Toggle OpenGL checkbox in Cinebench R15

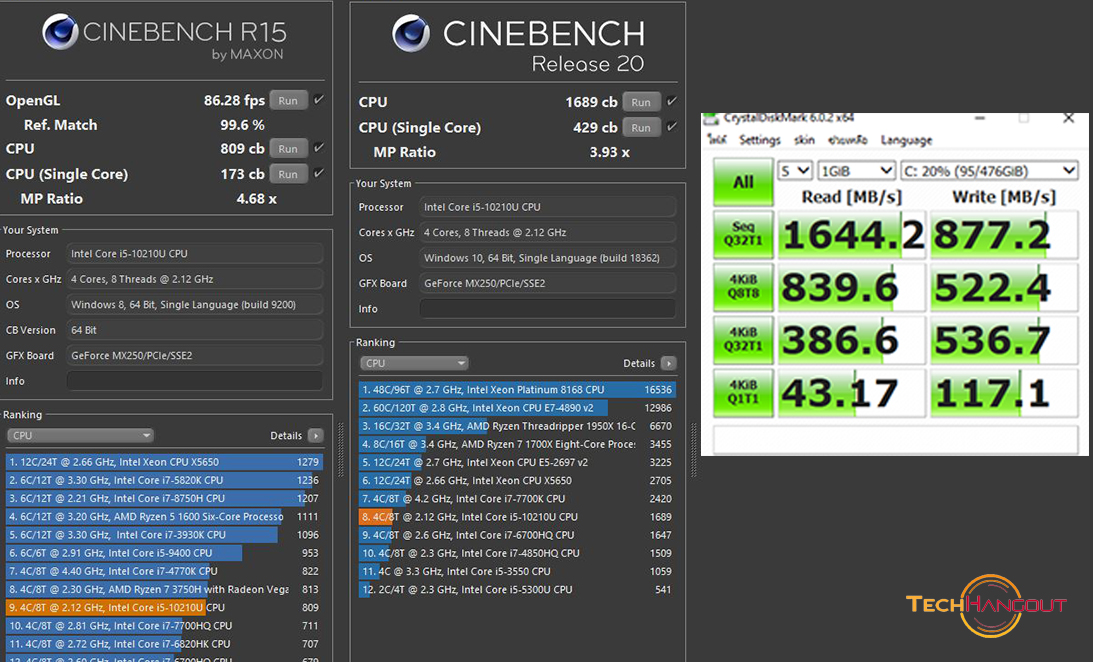(319, 100)
